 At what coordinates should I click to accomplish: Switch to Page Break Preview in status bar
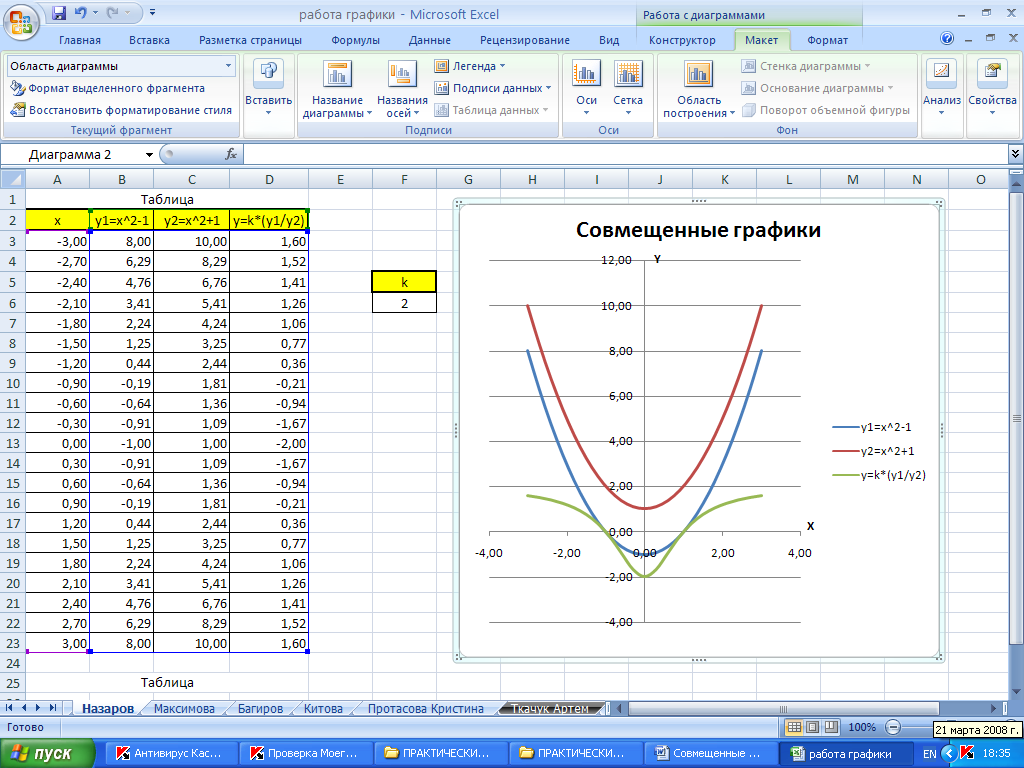[x=831, y=727]
